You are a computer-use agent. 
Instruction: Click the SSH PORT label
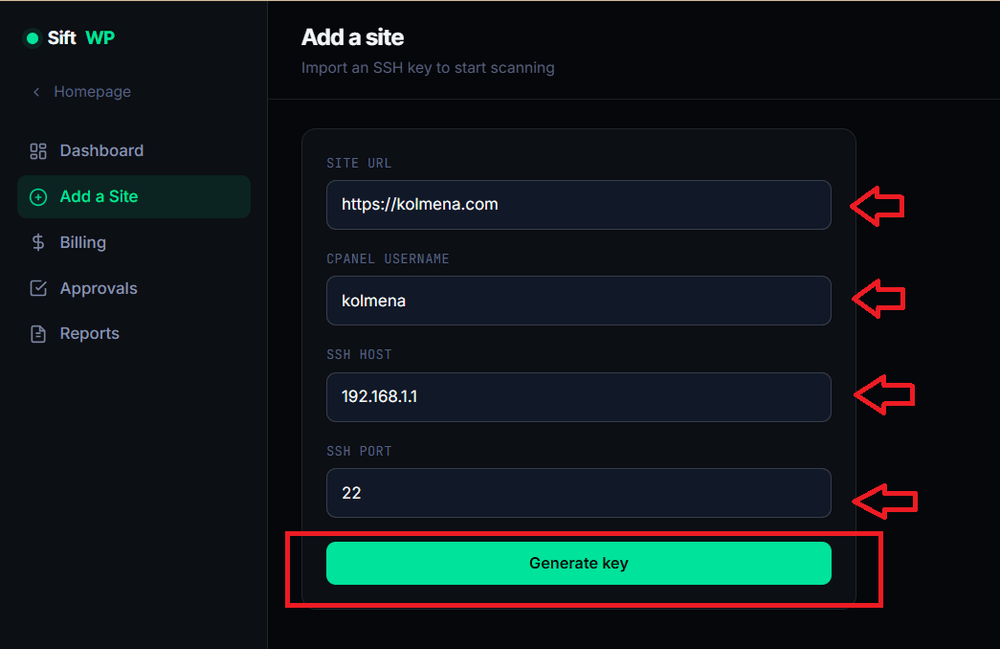359,451
